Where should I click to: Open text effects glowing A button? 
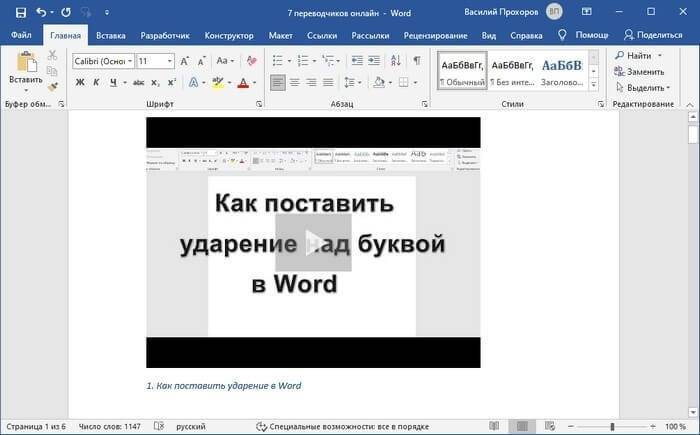tap(193, 82)
